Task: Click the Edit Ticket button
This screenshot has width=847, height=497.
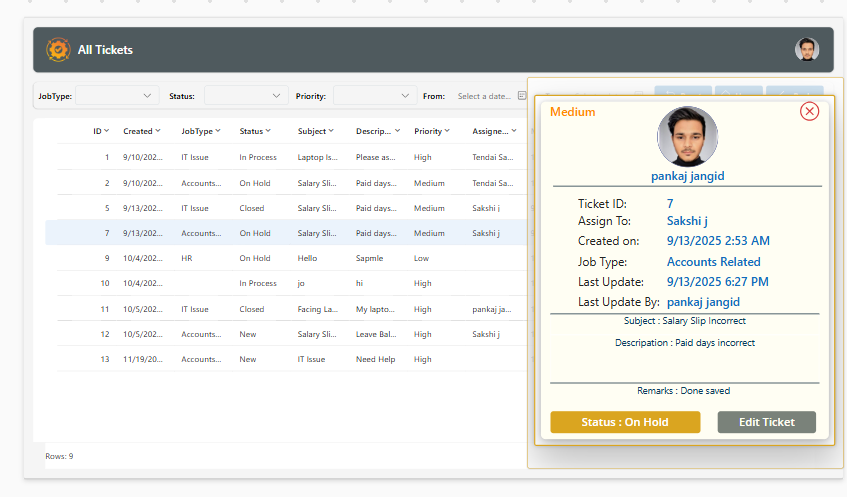Action: (767, 422)
